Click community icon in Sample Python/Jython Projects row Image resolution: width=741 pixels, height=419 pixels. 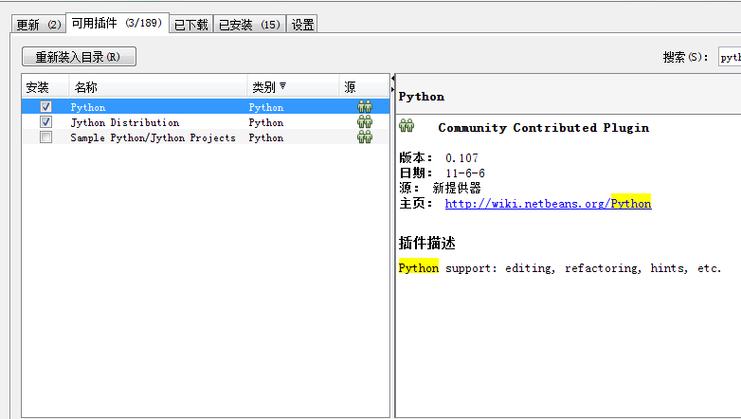click(x=364, y=137)
